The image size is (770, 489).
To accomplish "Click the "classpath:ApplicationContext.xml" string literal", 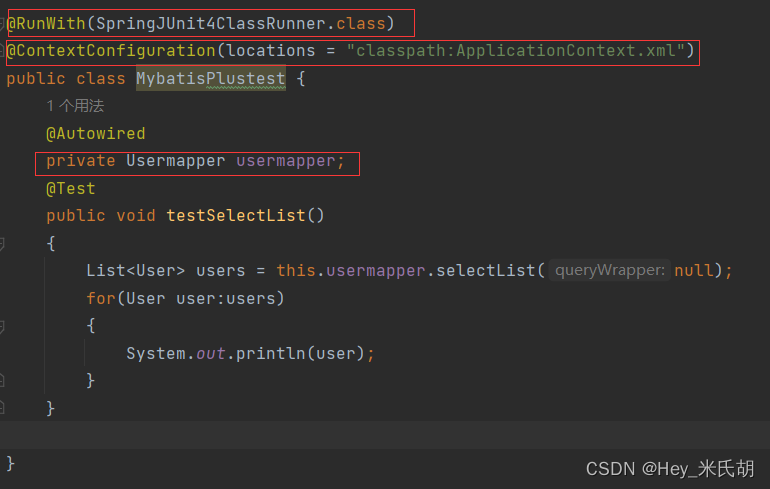I will pos(516,51).
